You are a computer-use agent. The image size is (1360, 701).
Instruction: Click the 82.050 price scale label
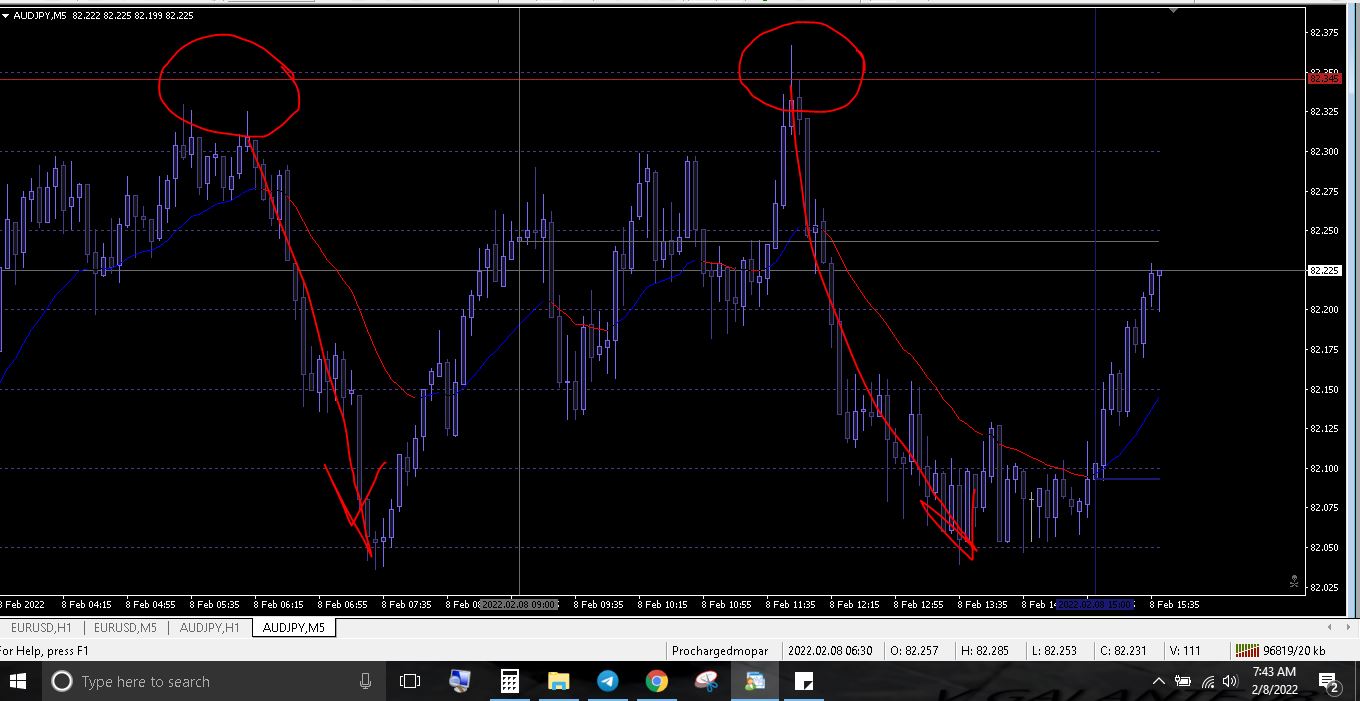[1323, 547]
